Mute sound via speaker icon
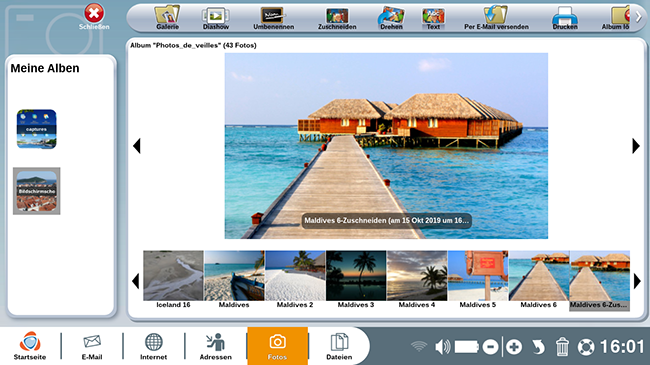The width and height of the screenshot is (650, 365). coord(442,346)
